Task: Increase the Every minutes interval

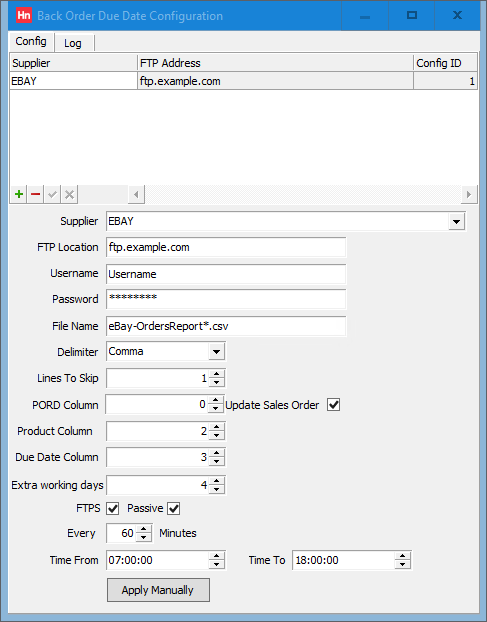Action: coord(144,529)
